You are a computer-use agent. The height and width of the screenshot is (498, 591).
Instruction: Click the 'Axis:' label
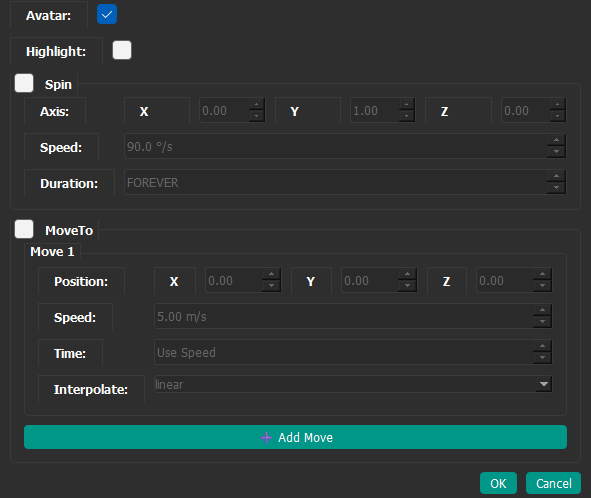point(54,112)
